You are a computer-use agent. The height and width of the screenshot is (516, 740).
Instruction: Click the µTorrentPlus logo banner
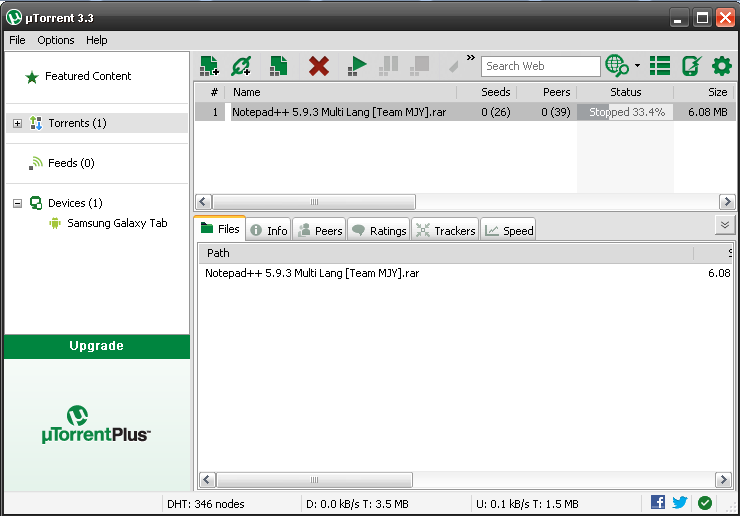point(96,424)
